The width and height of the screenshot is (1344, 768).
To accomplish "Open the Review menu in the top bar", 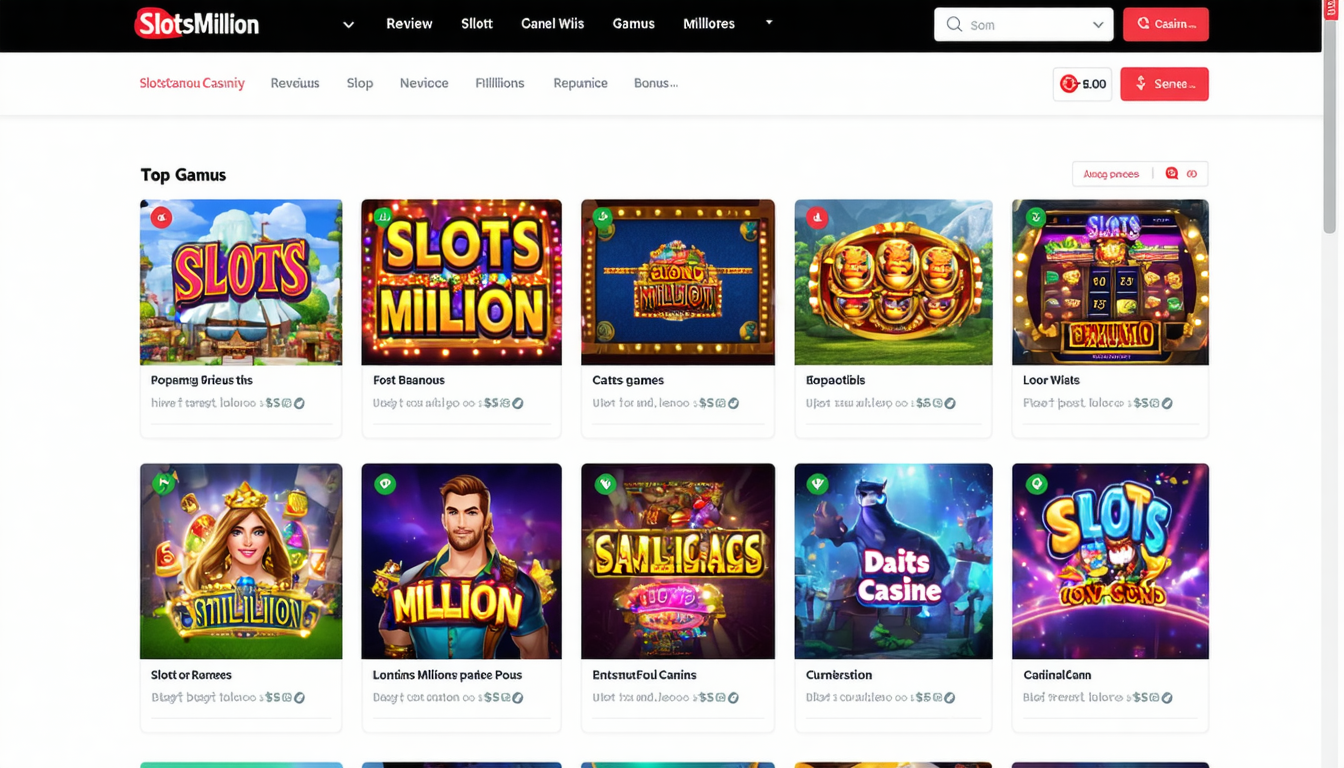I will coord(409,24).
